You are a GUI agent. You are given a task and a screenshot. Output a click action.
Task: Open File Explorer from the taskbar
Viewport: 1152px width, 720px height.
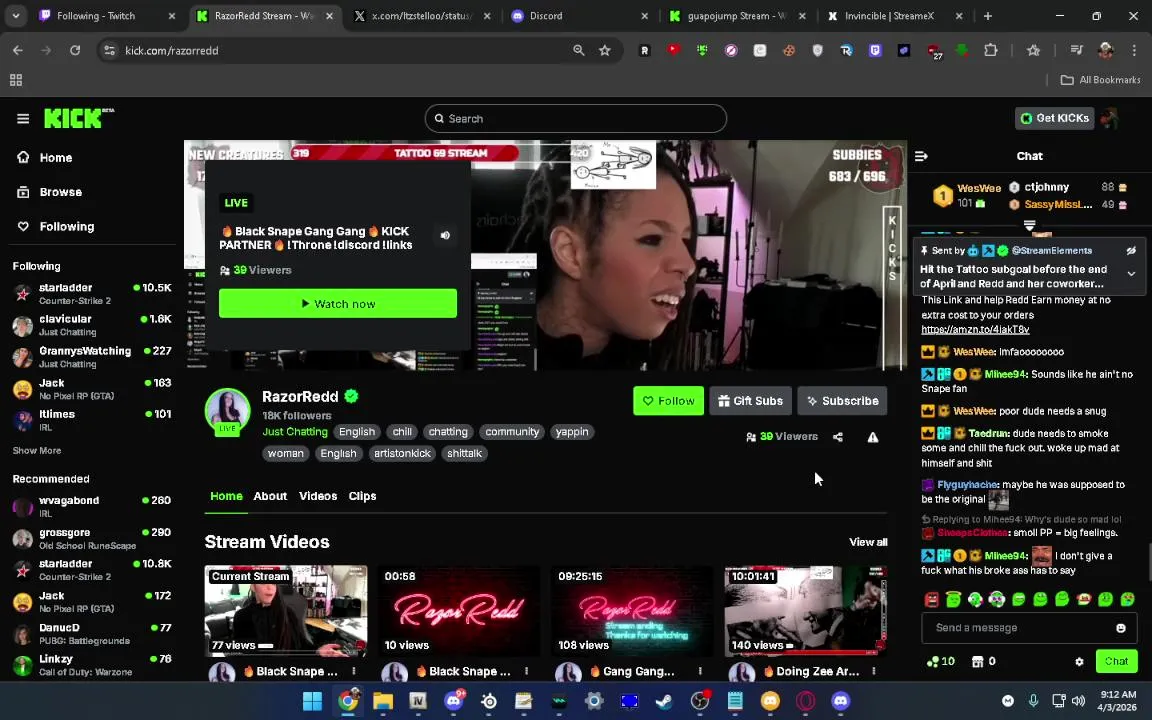click(383, 701)
